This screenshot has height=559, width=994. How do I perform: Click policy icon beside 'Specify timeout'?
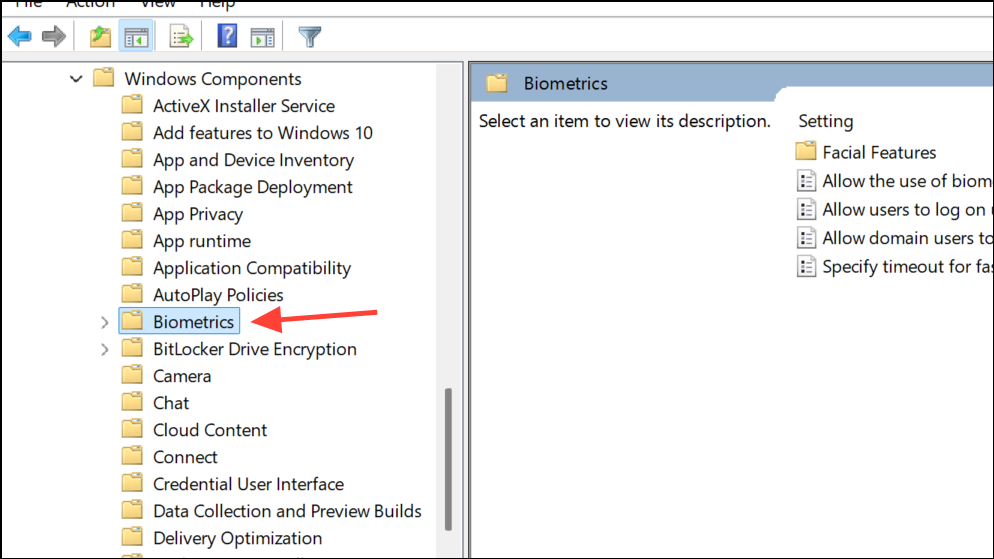[x=806, y=266]
